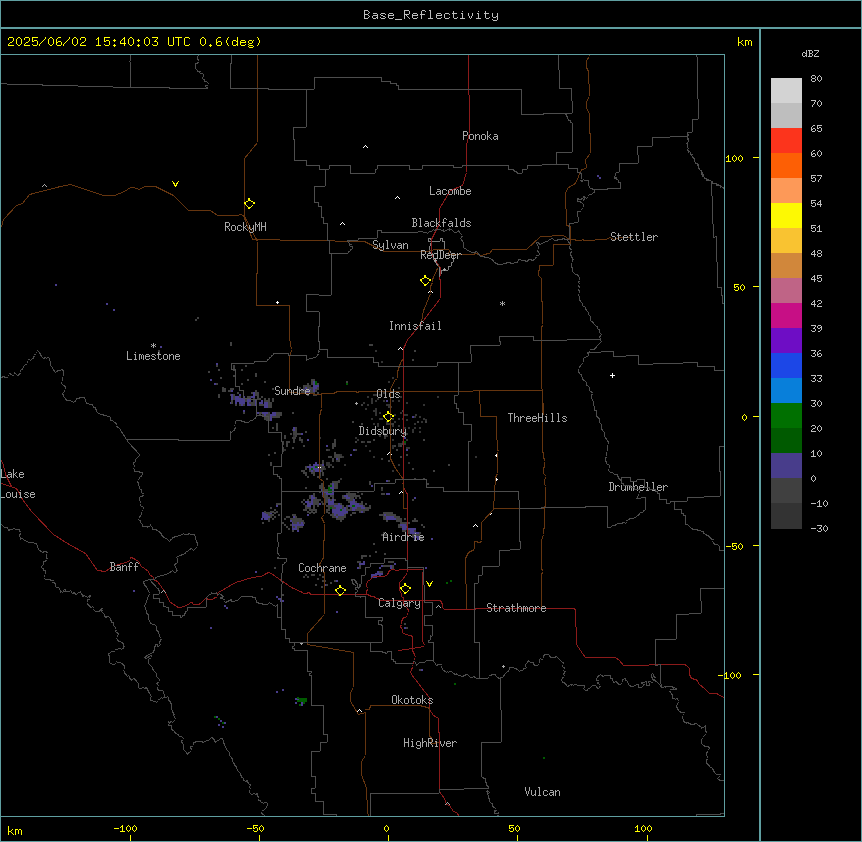The width and height of the screenshot is (862, 842).
Task: Click the Banff label
Action: 124,567
